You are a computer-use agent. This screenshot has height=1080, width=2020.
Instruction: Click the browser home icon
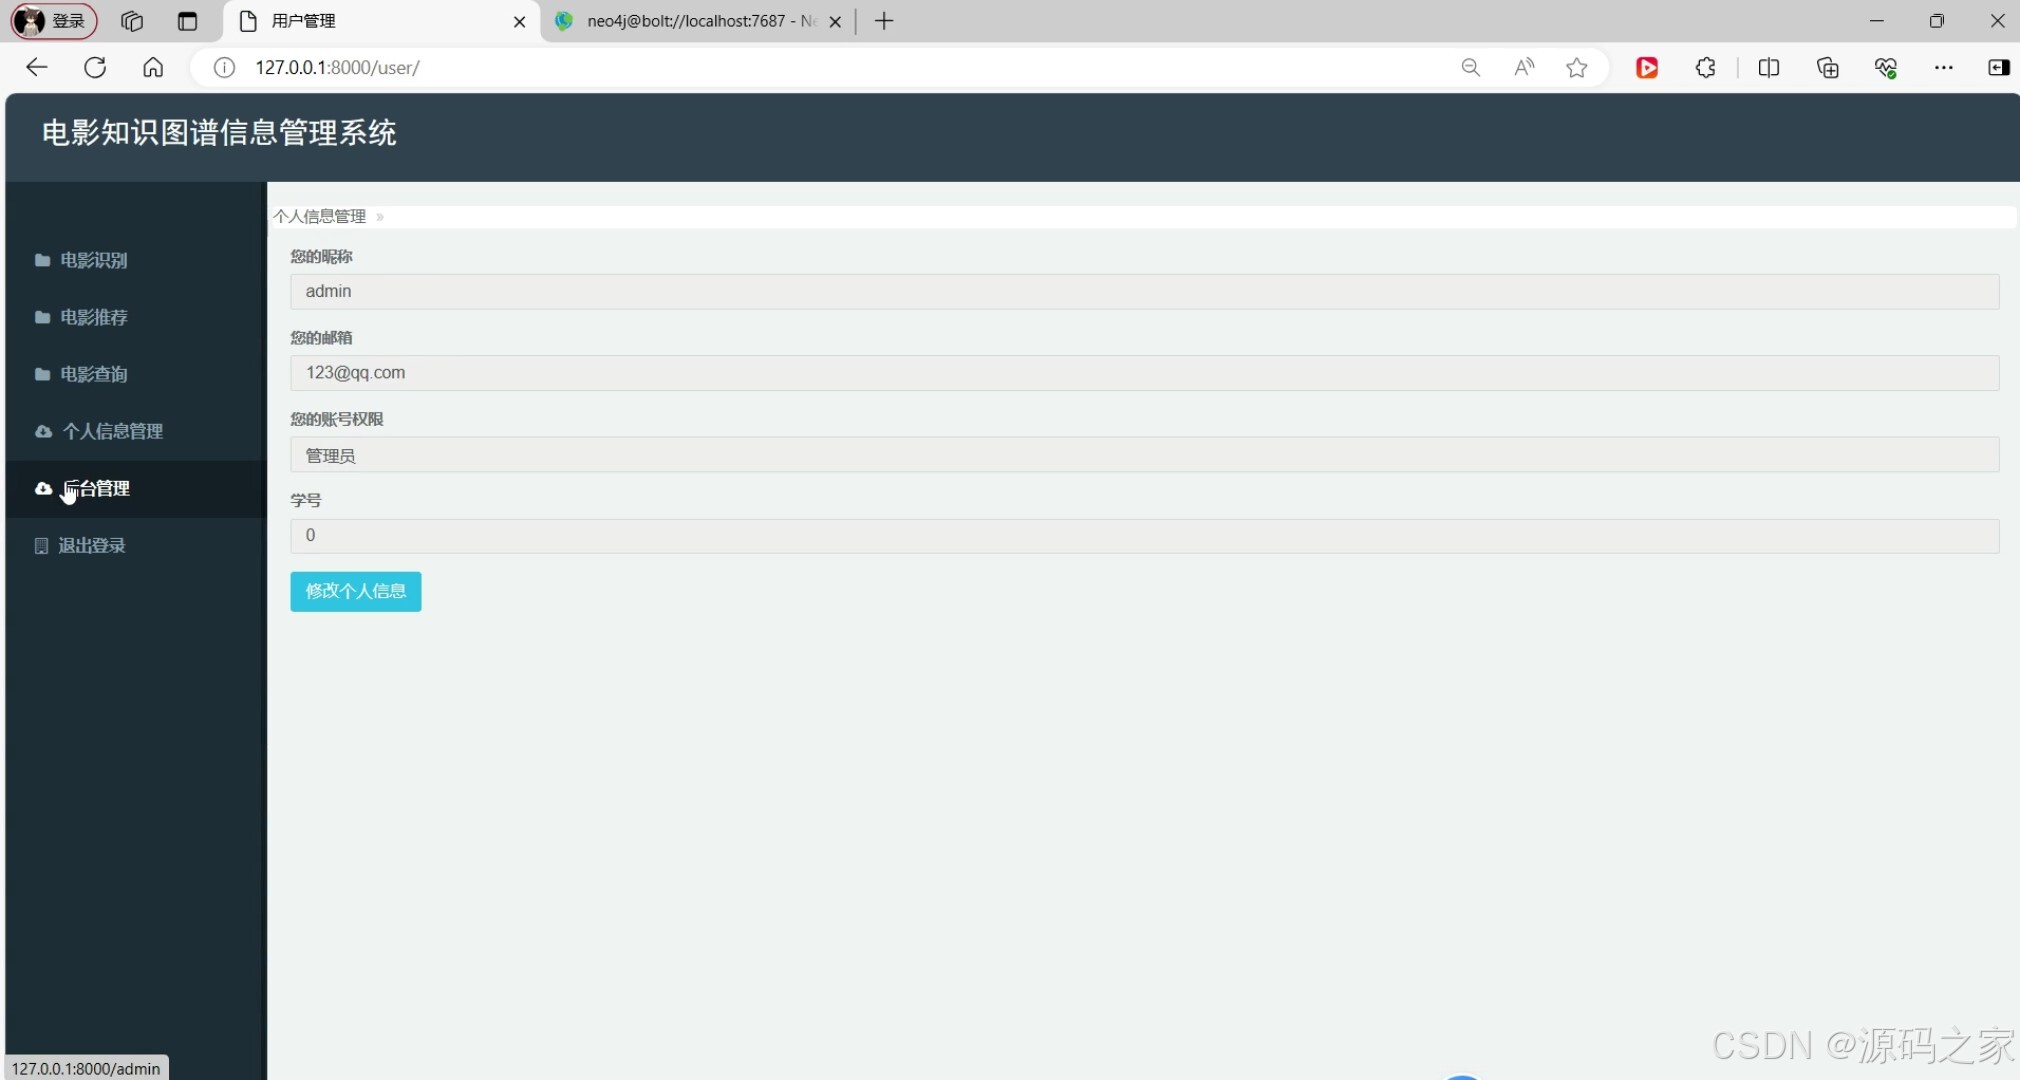pyautogui.click(x=153, y=67)
